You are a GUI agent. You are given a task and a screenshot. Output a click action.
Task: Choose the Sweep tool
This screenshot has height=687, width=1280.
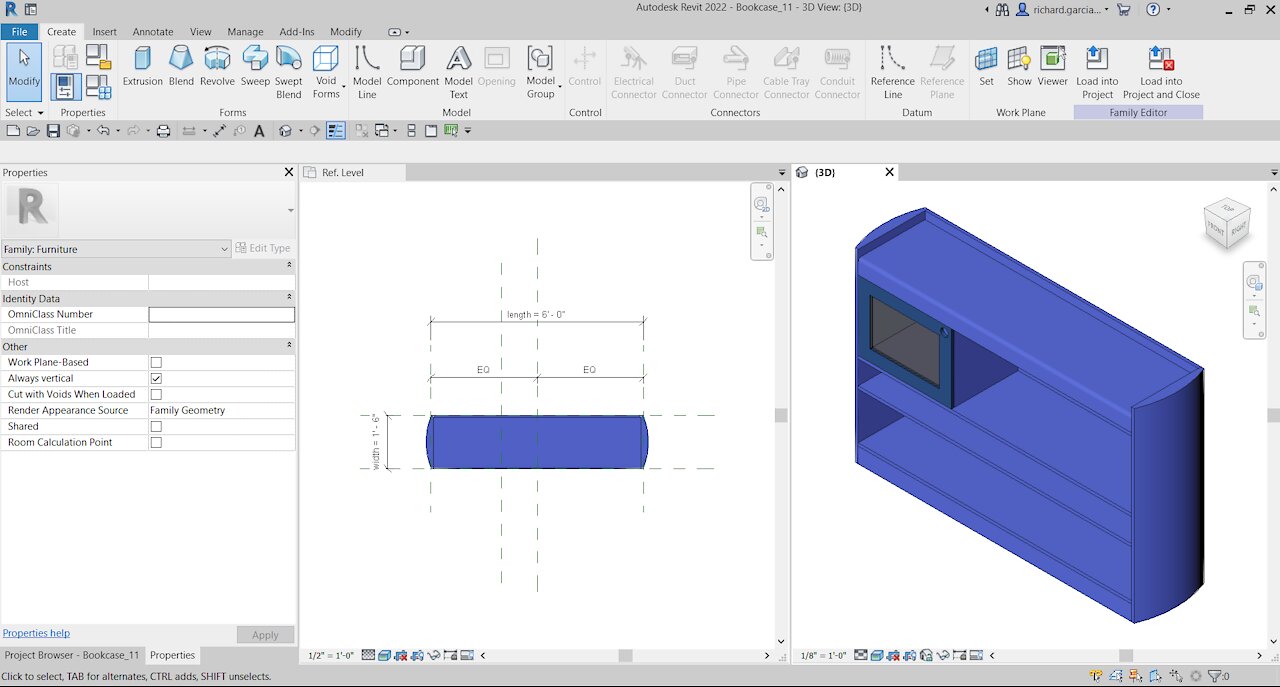(255, 66)
